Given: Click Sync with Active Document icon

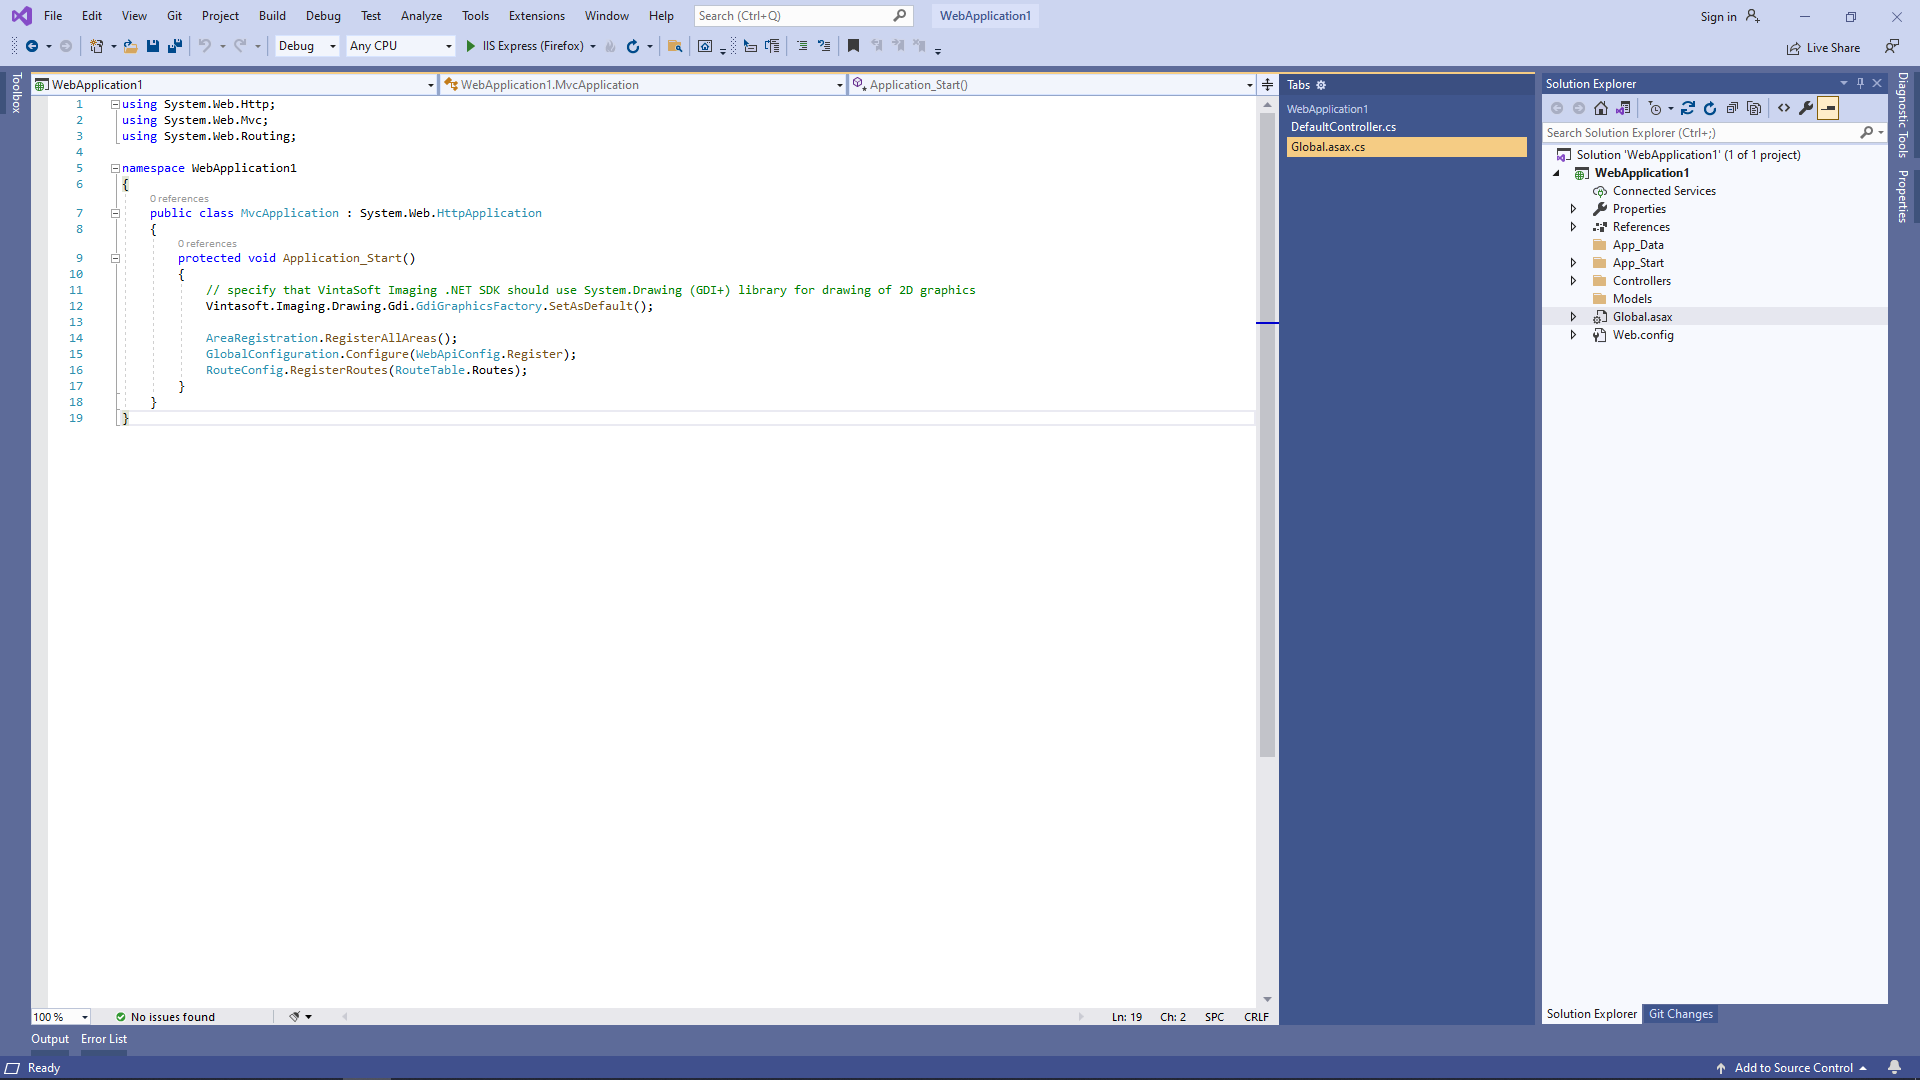Looking at the screenshot, I should pos(1688,108).
